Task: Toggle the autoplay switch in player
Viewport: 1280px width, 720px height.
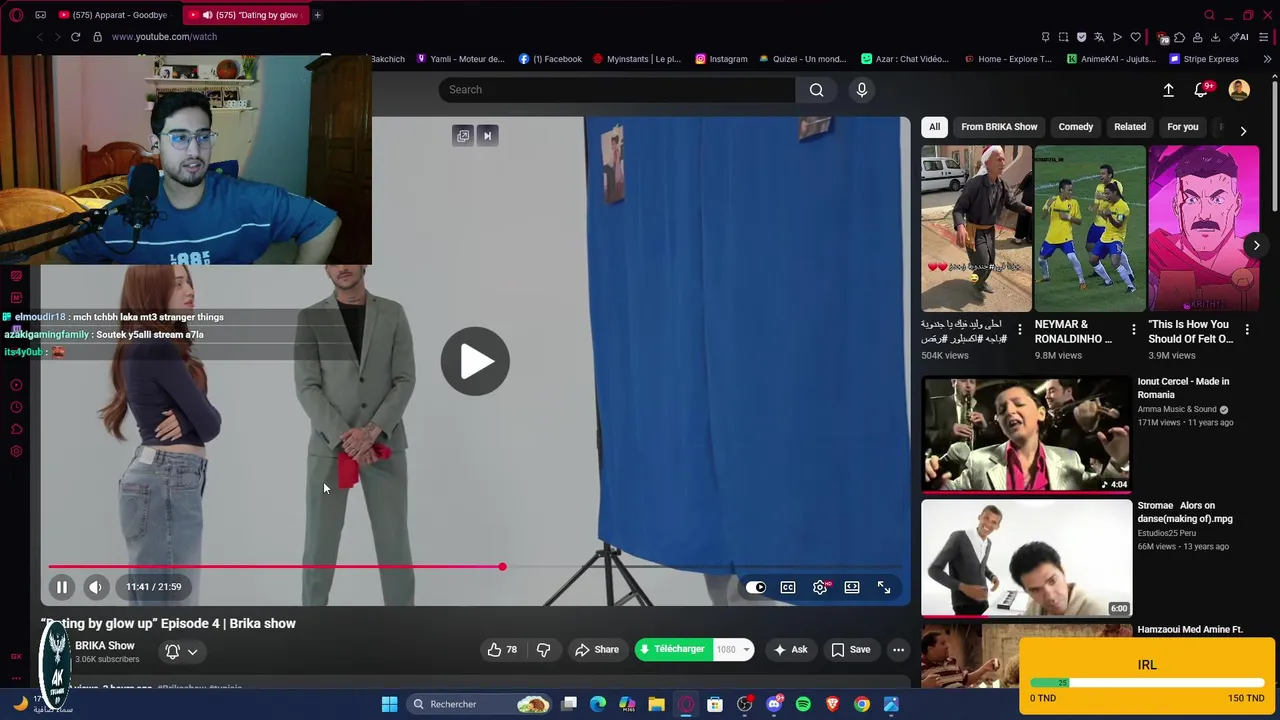Action: tap(756, 587)
